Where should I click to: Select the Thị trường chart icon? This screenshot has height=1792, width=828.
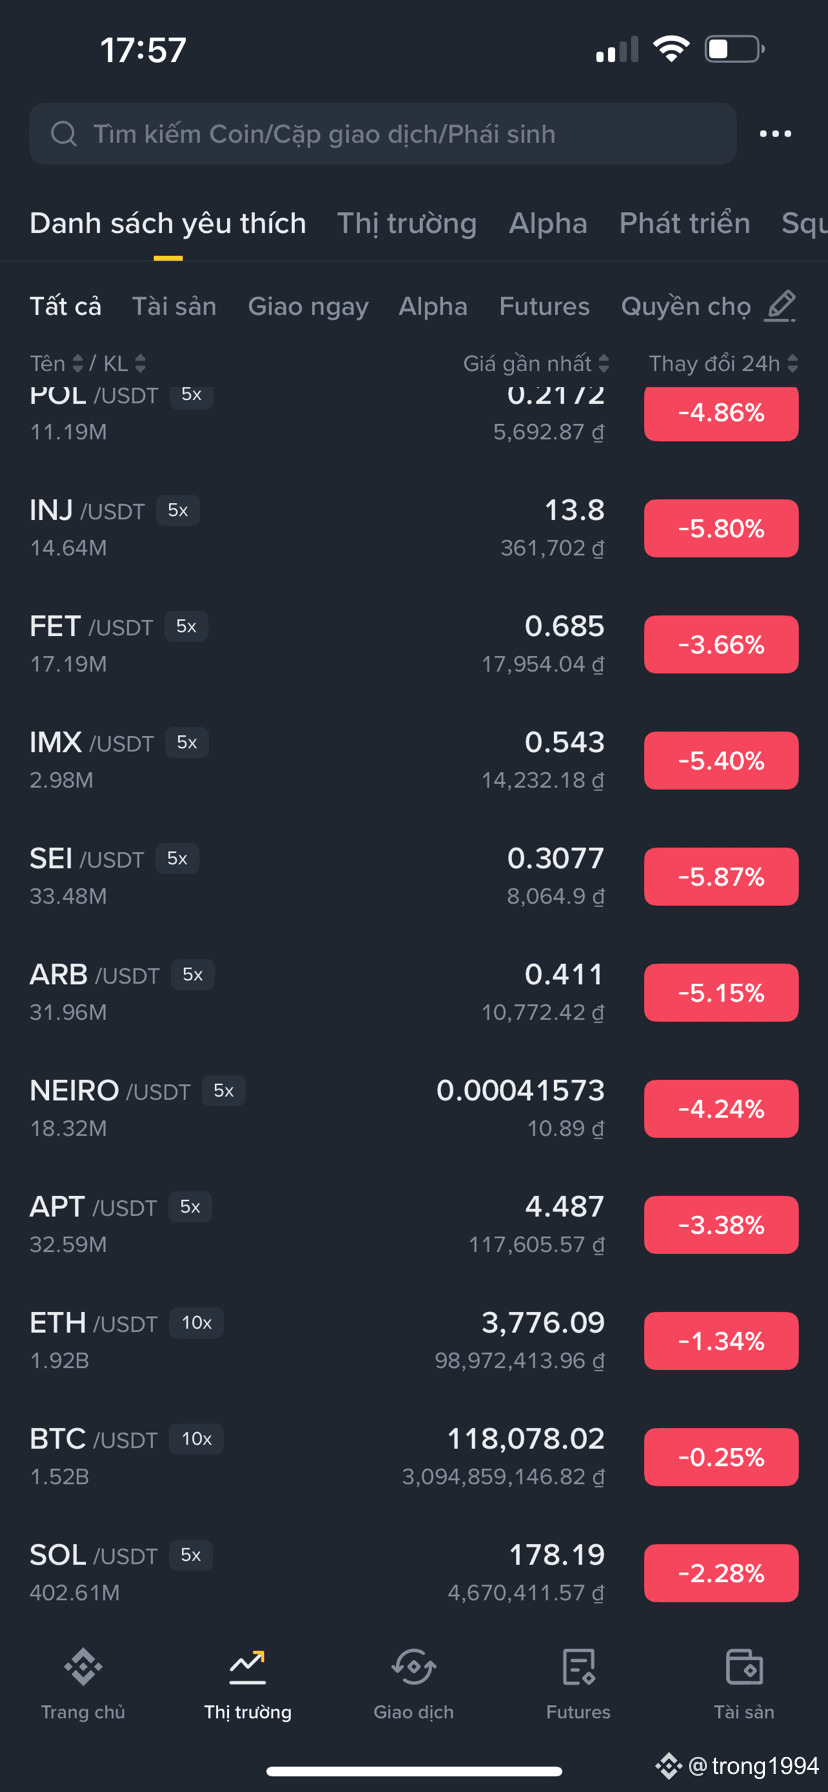(248, 1668)
